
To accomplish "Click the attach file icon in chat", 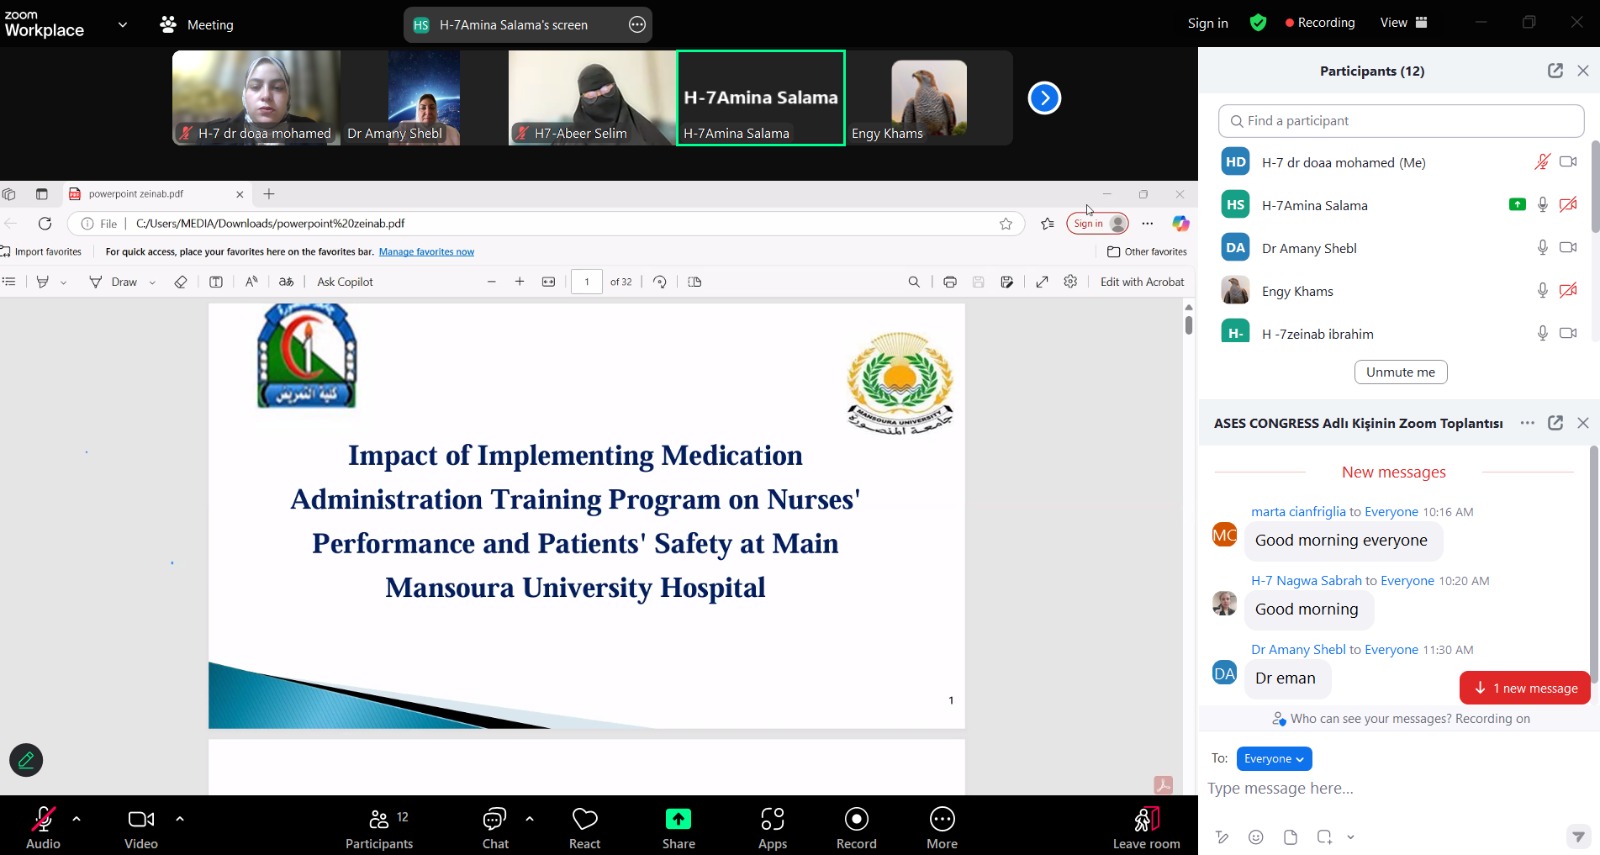I will click(1290, 837).
